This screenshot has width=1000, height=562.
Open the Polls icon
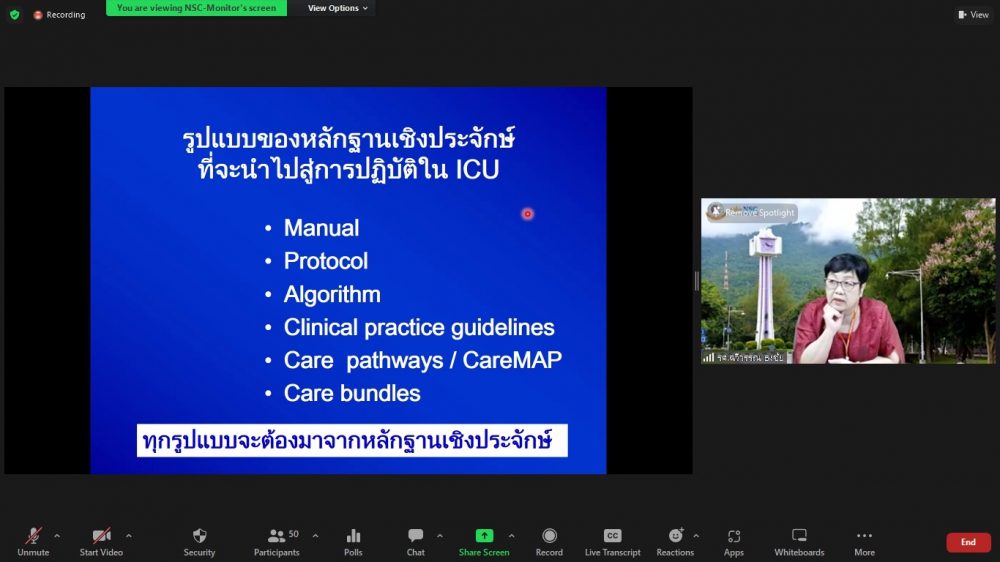tap(353, 541)
